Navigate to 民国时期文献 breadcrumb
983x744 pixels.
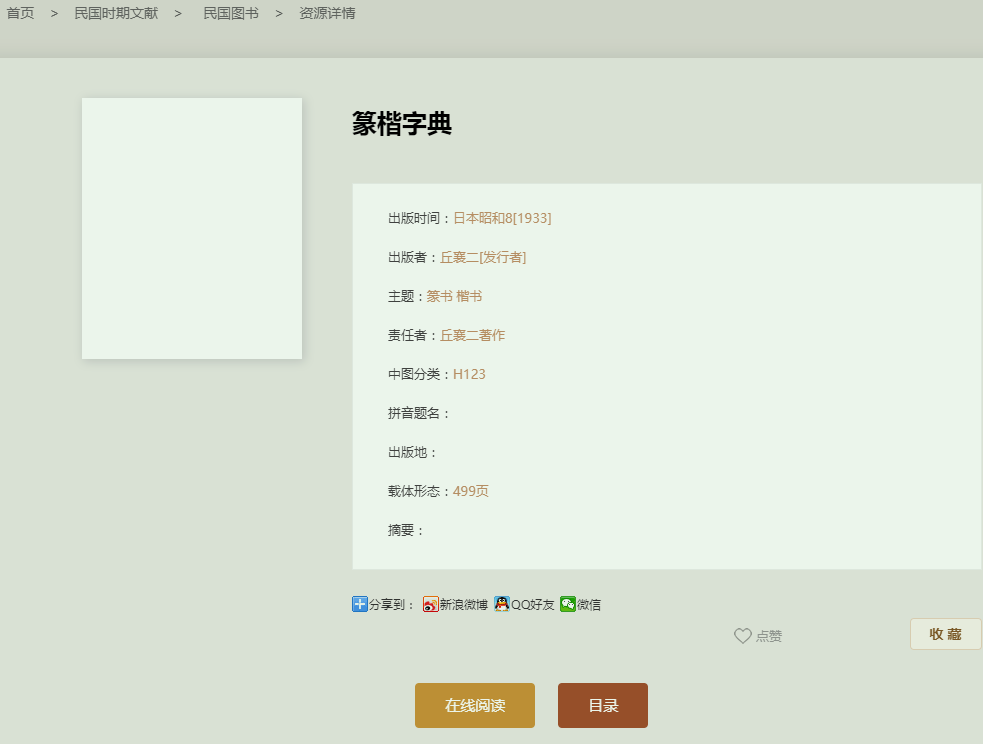pyautogui.click(x=116, y=13)
